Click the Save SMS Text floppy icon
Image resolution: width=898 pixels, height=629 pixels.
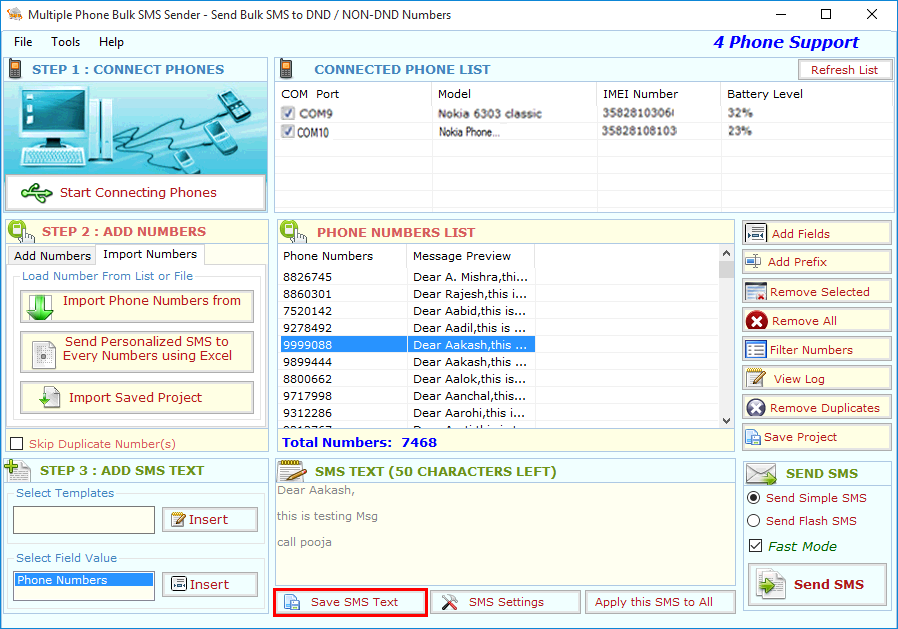(x=292, y=602)
